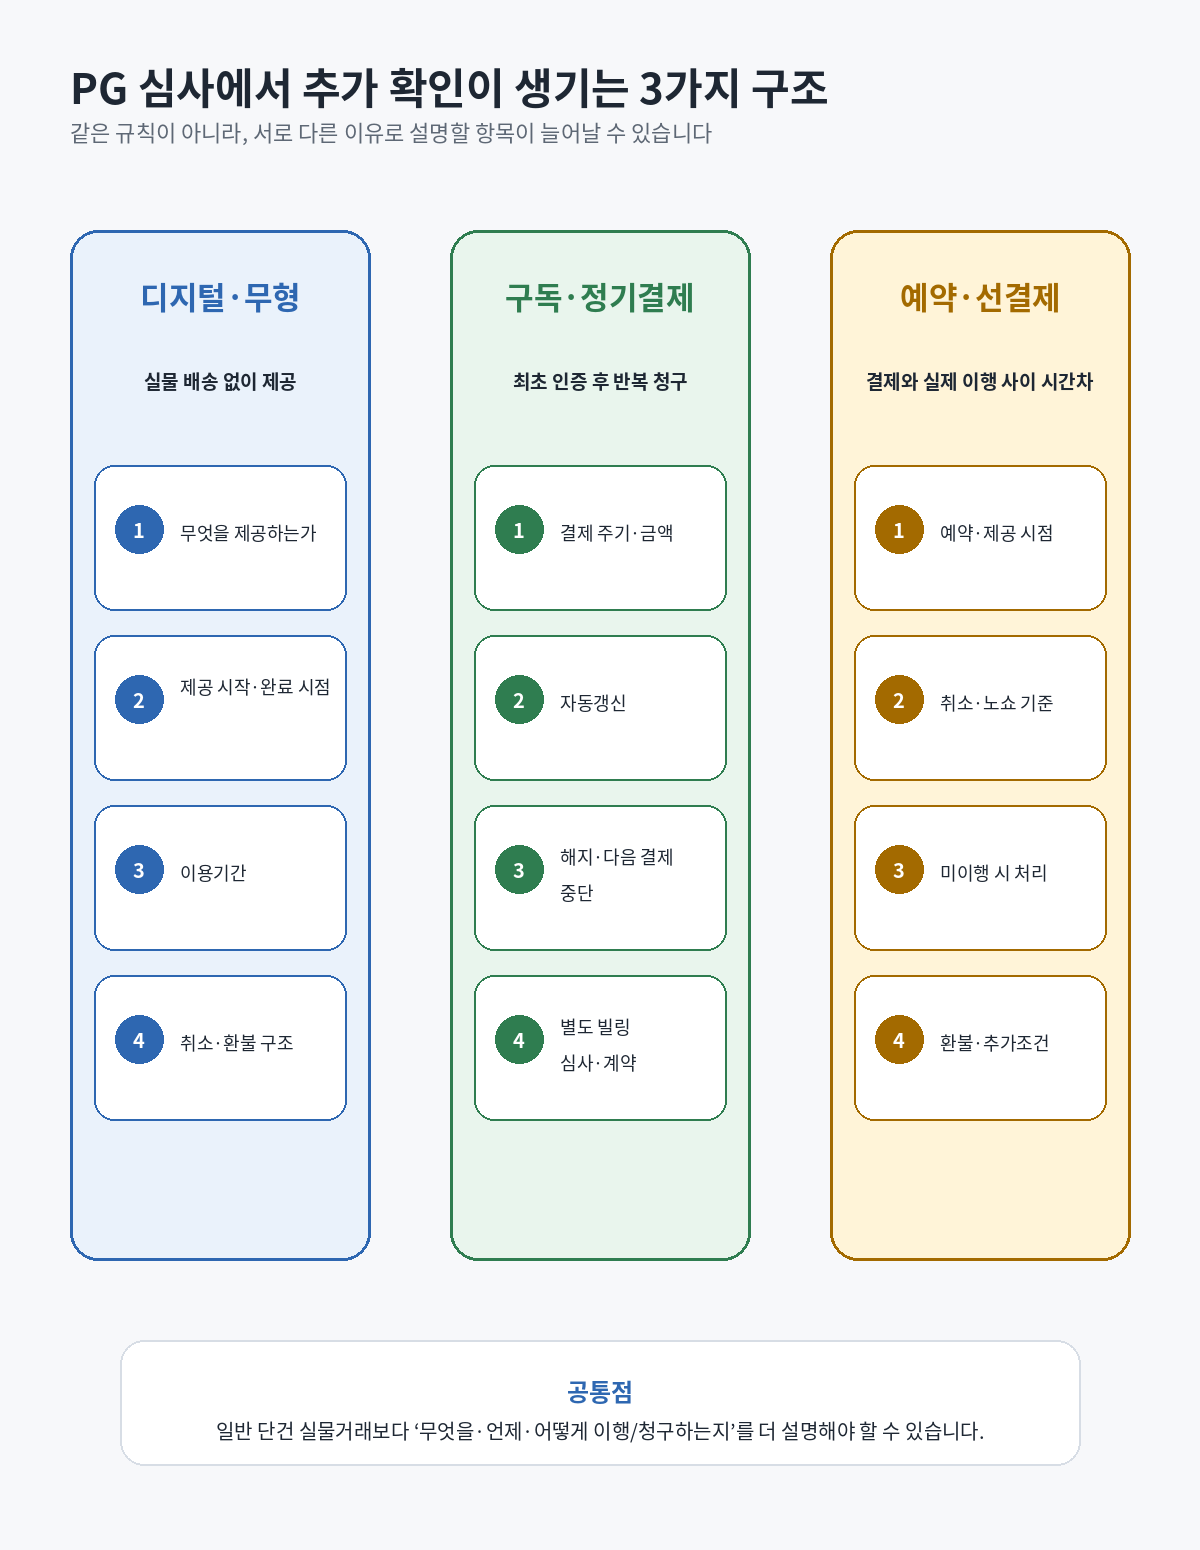Click subtitle 실물 배송 없이 제공

click(220, 381)
